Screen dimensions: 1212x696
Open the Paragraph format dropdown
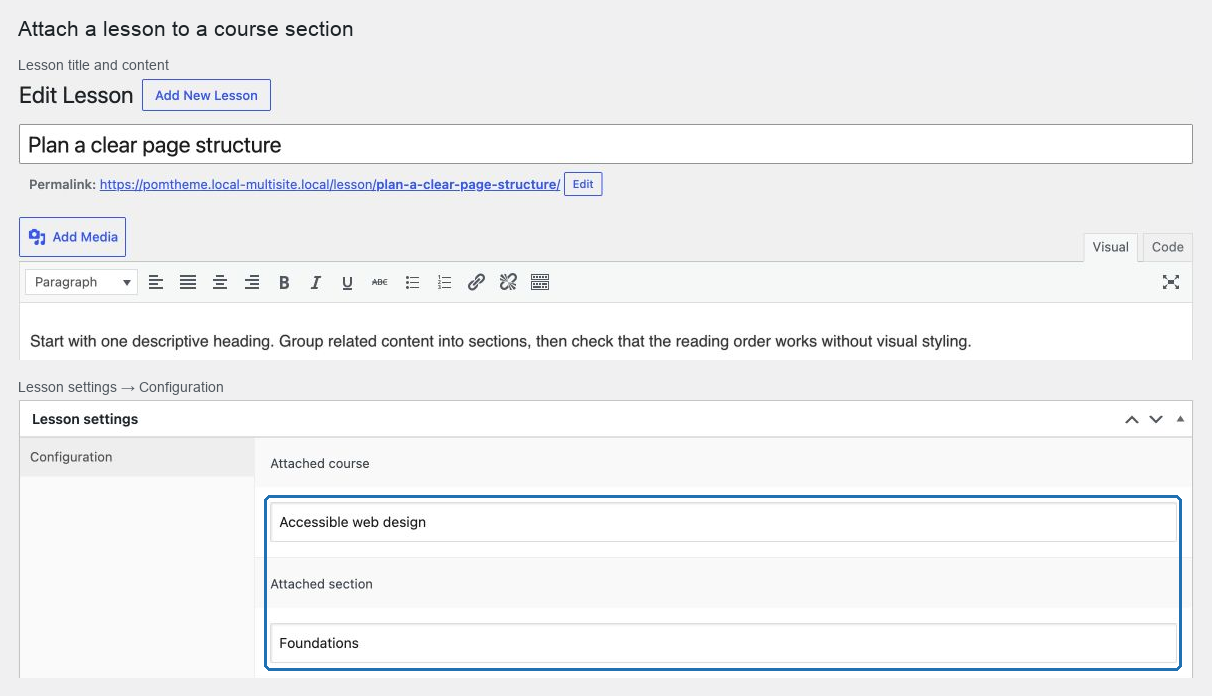point(81,282)
